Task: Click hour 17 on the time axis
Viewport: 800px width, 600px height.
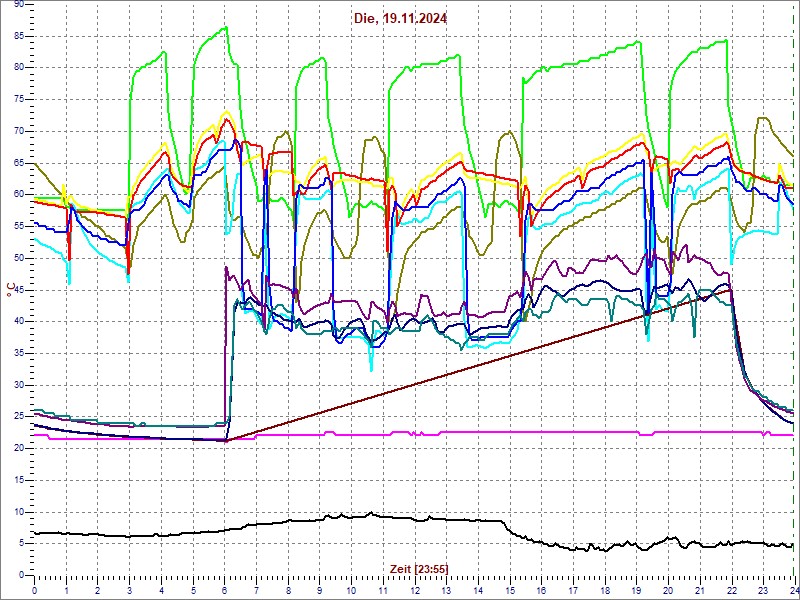Action: [573, 590]
